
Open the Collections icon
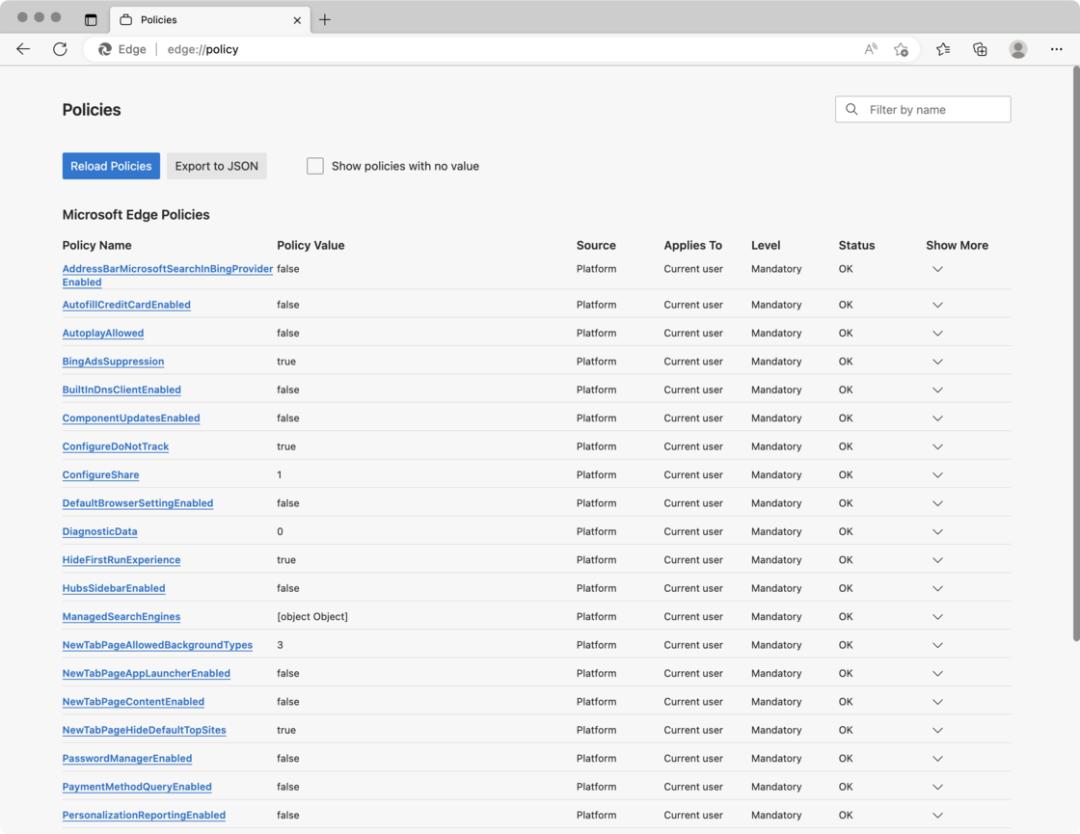pos(979,49)
